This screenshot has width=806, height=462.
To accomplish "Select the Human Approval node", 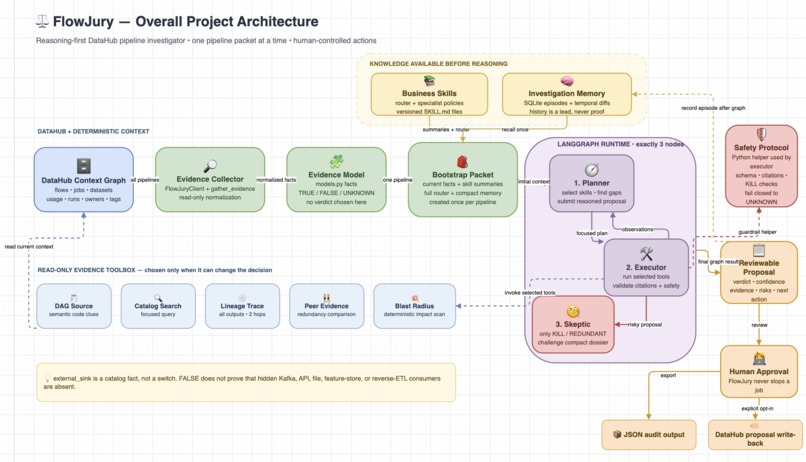I will click(759, 372).
